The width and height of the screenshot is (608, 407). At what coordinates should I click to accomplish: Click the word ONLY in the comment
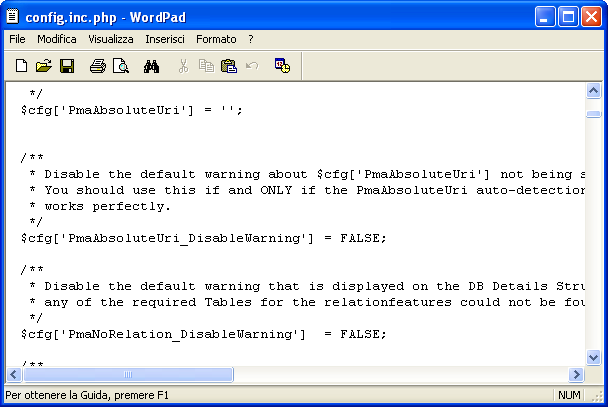(x=276, y=190)
